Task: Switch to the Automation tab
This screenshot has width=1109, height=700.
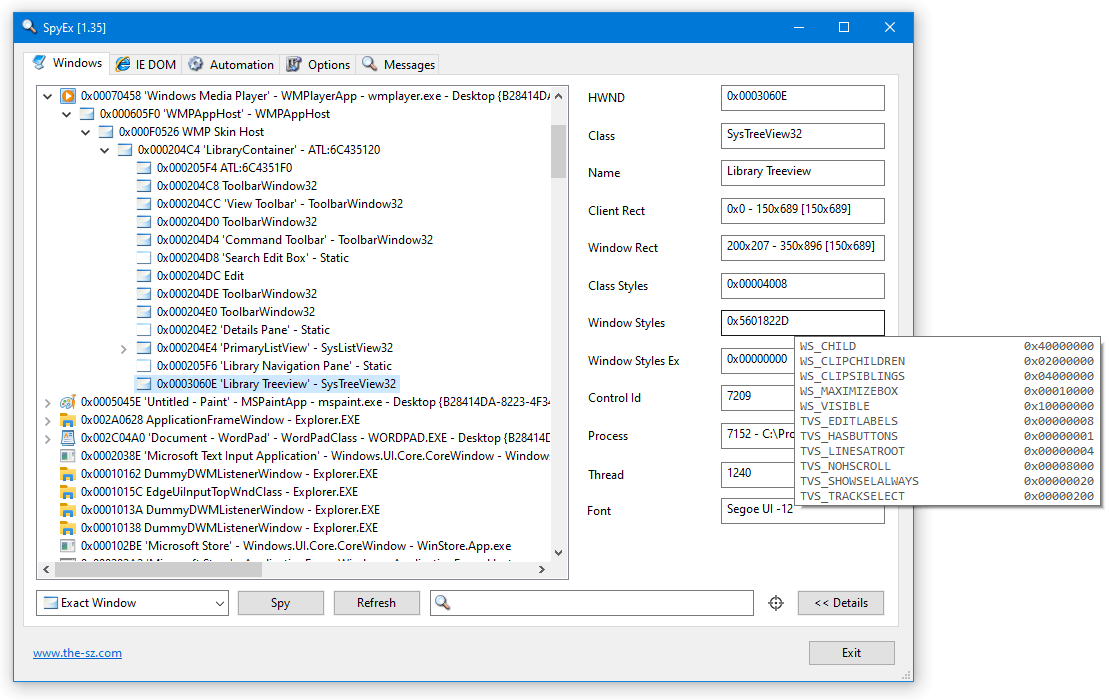Action: (x=230, y=64)
